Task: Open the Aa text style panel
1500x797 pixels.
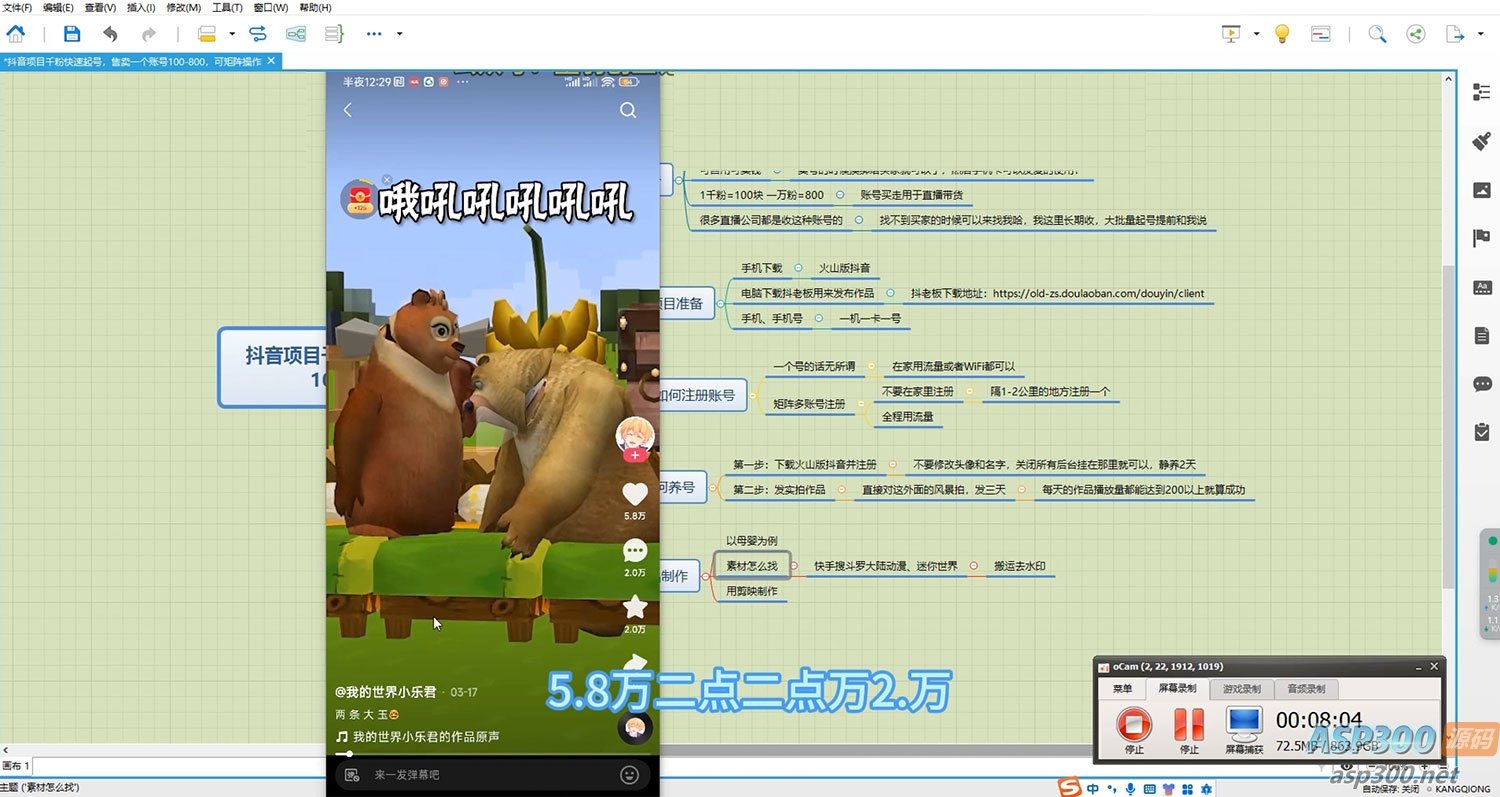Action: point(1482,287)
